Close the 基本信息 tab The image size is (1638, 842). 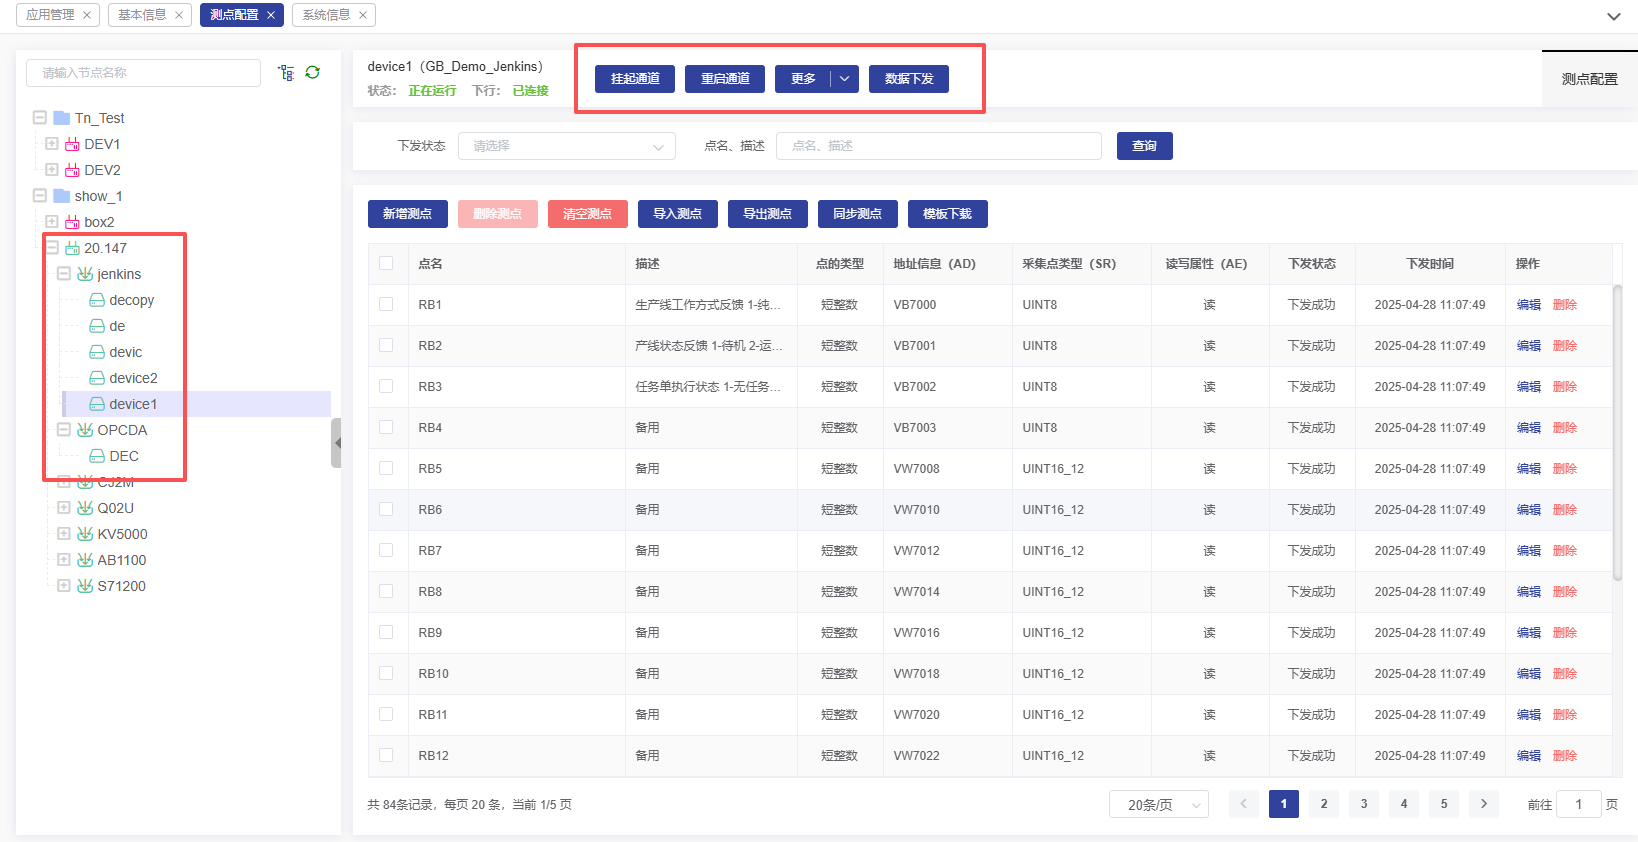pos(179,15)
